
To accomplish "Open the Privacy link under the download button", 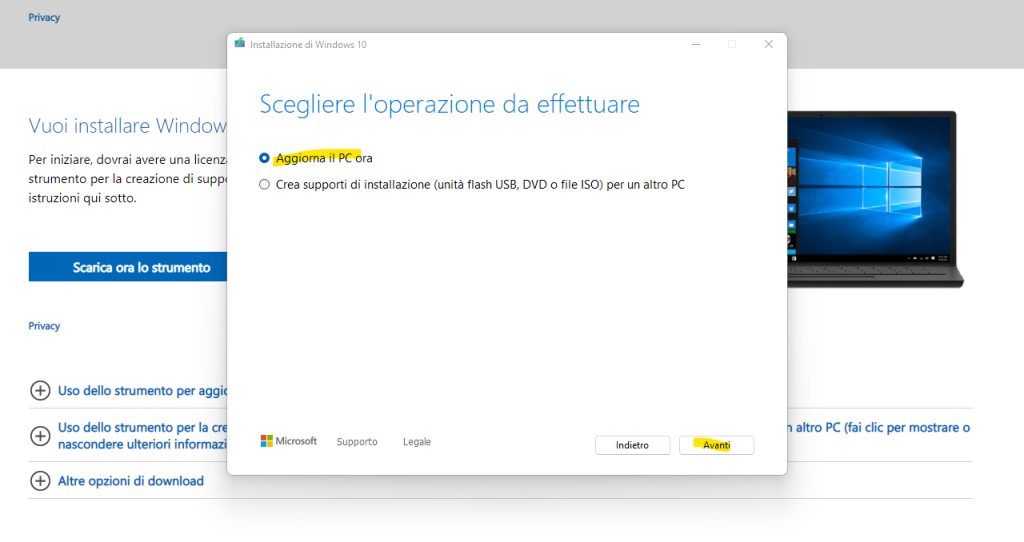I will (44, 326).
